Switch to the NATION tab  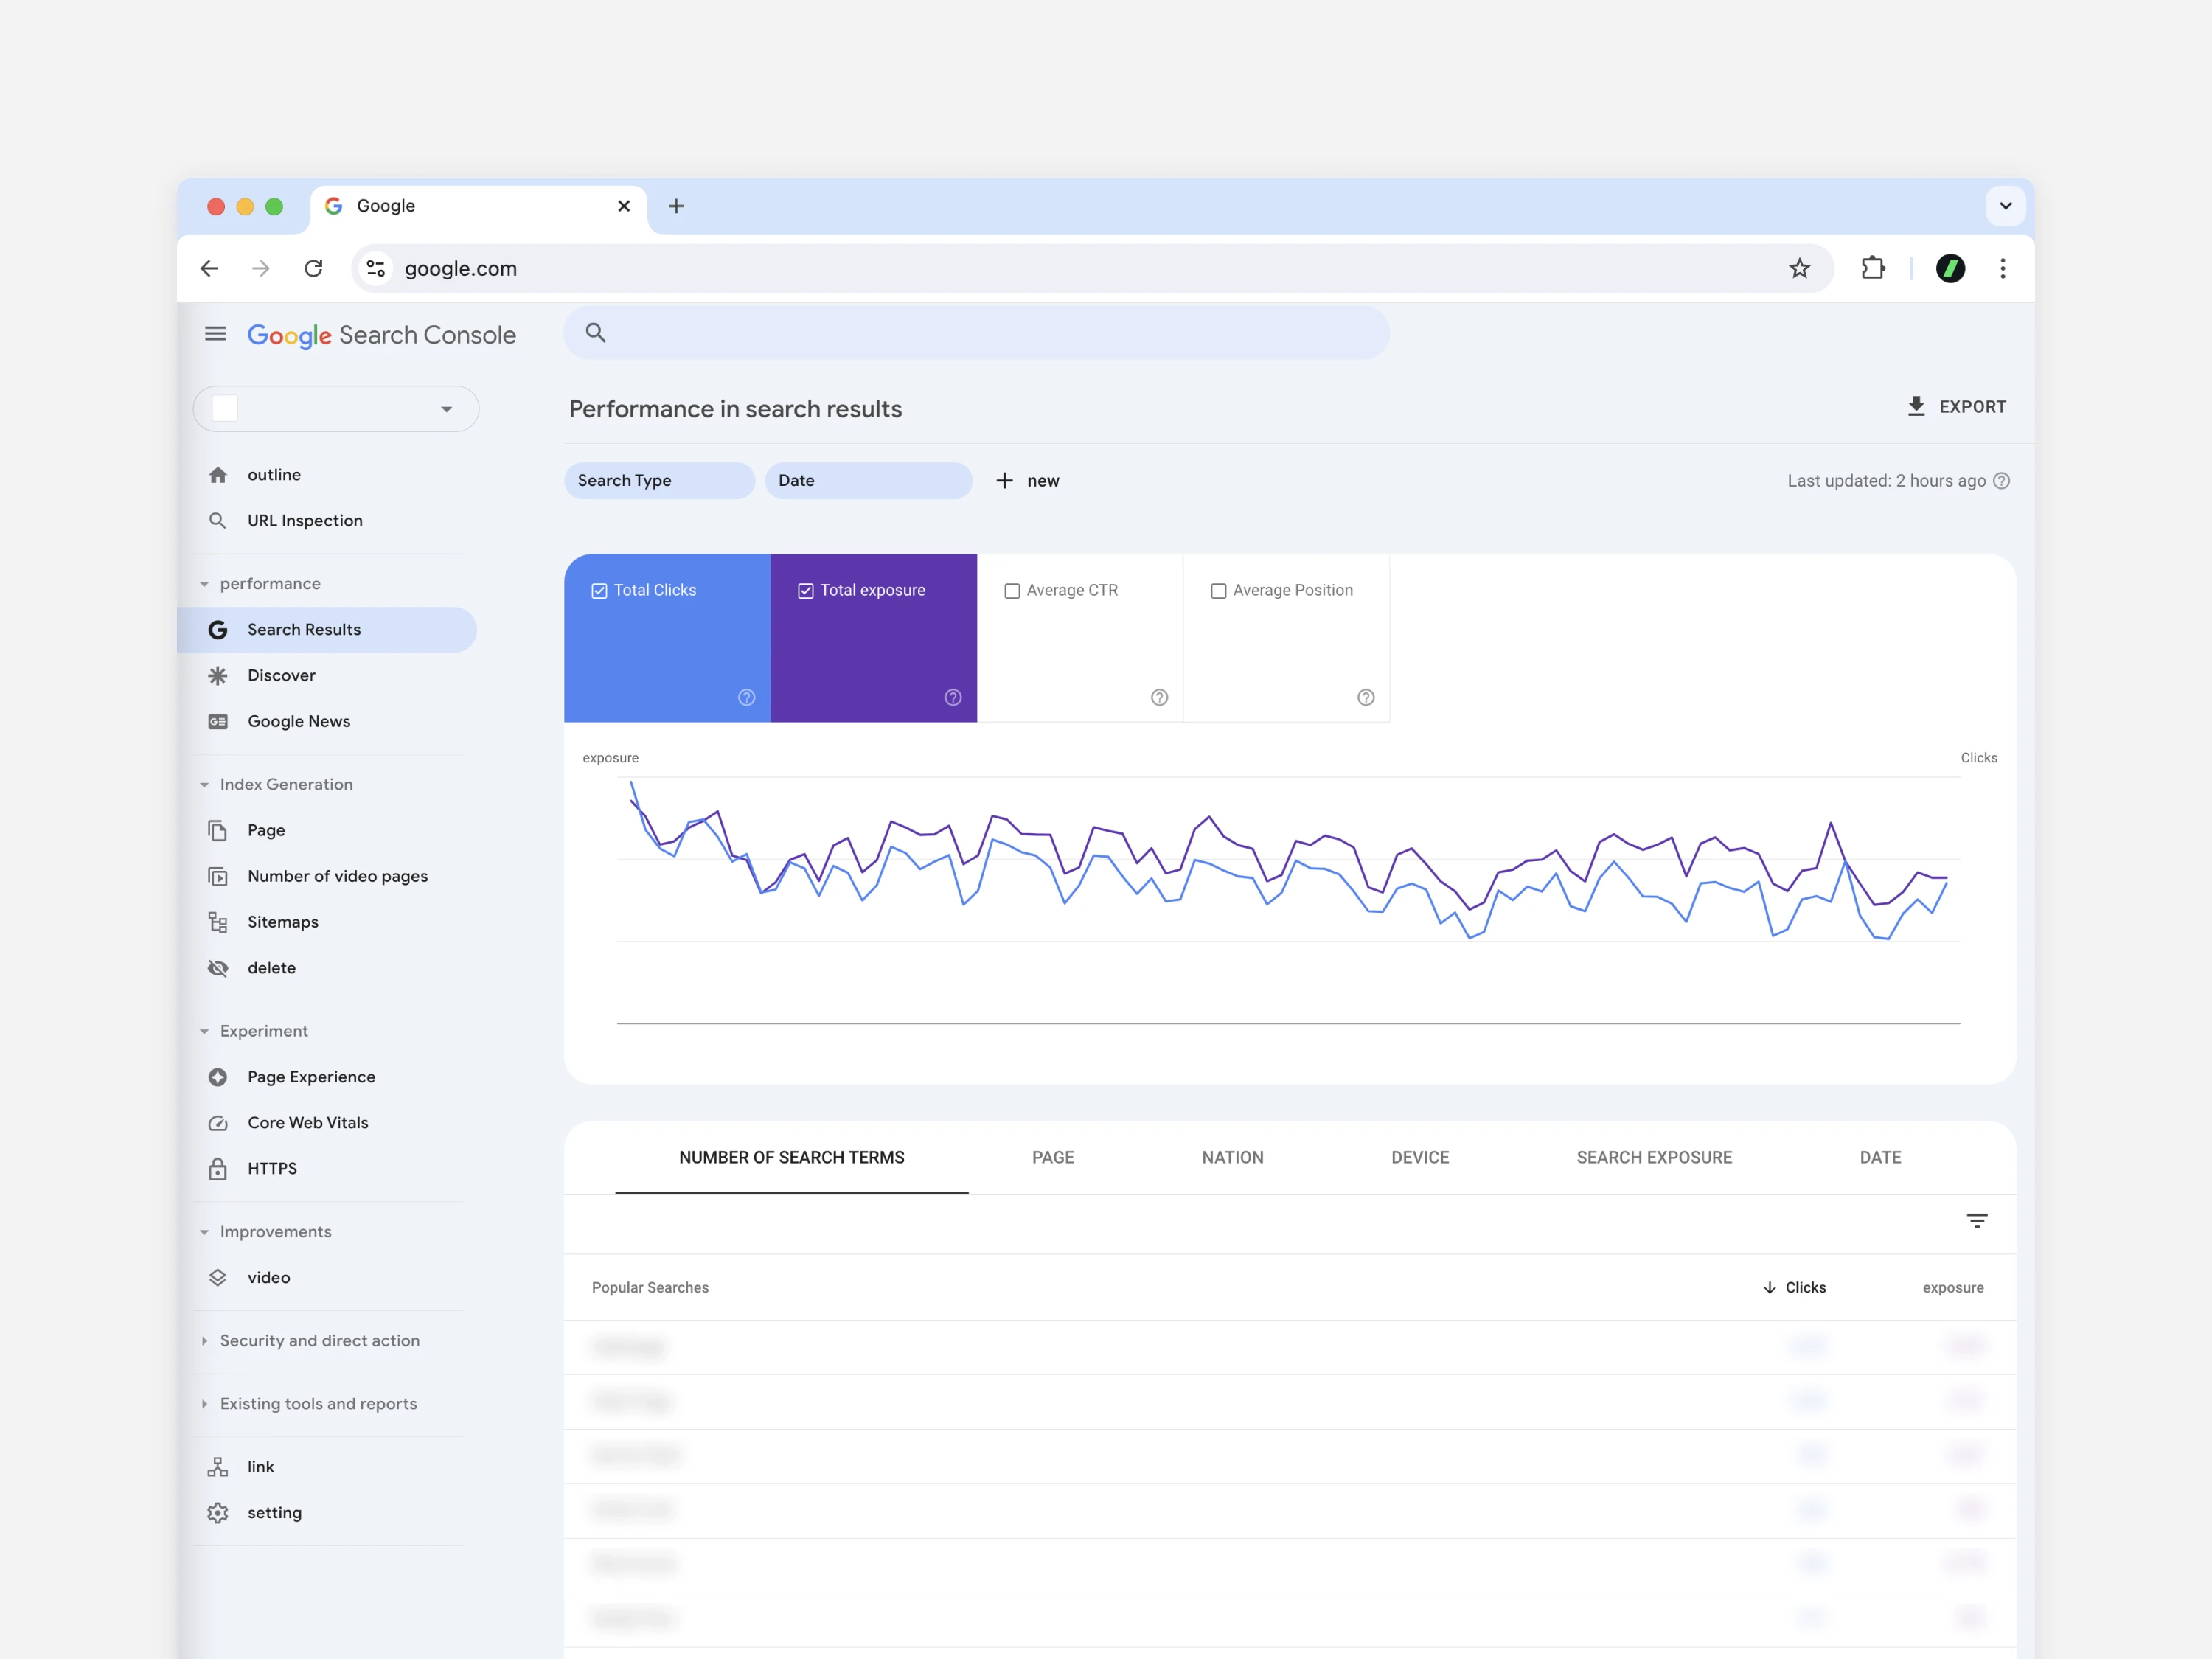tap(1232, 1158)
